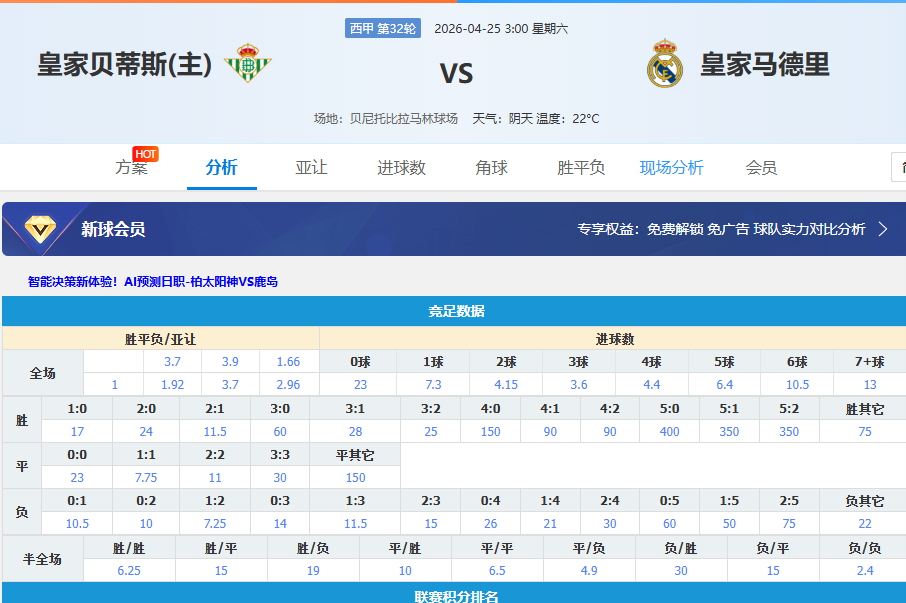Open the AI预测 promo link
The width and height of the screenshot is (906, 603).
coord(153,282)
